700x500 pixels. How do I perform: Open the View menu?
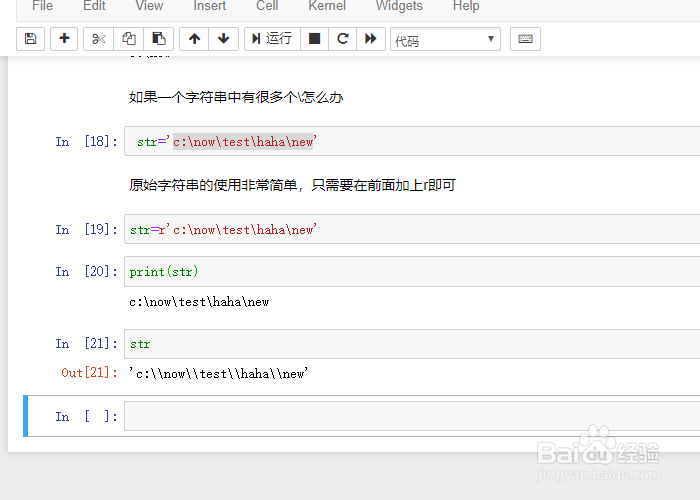149,6
